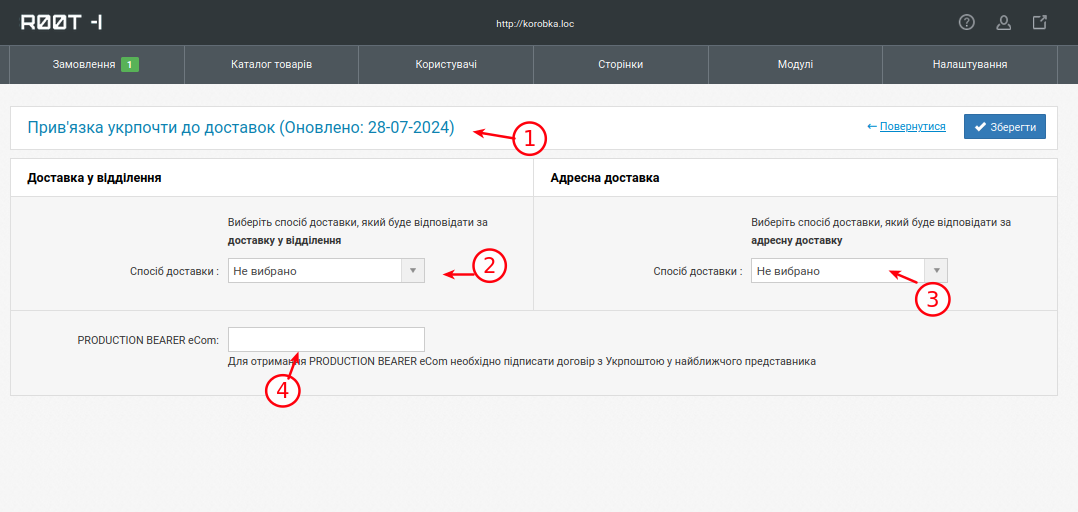Open the Налаштування menu
1078x512 pixels.
970,65
